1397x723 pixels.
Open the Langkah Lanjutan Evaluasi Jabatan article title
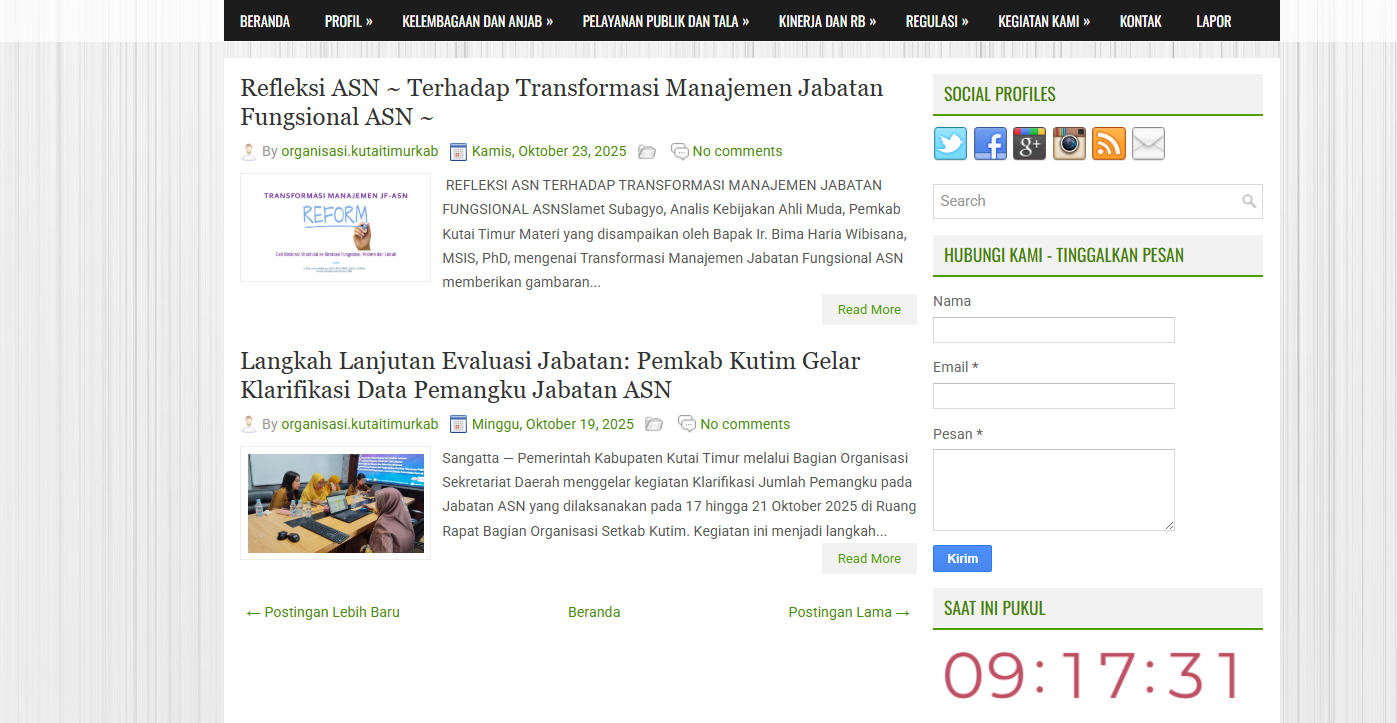point(550,375)
